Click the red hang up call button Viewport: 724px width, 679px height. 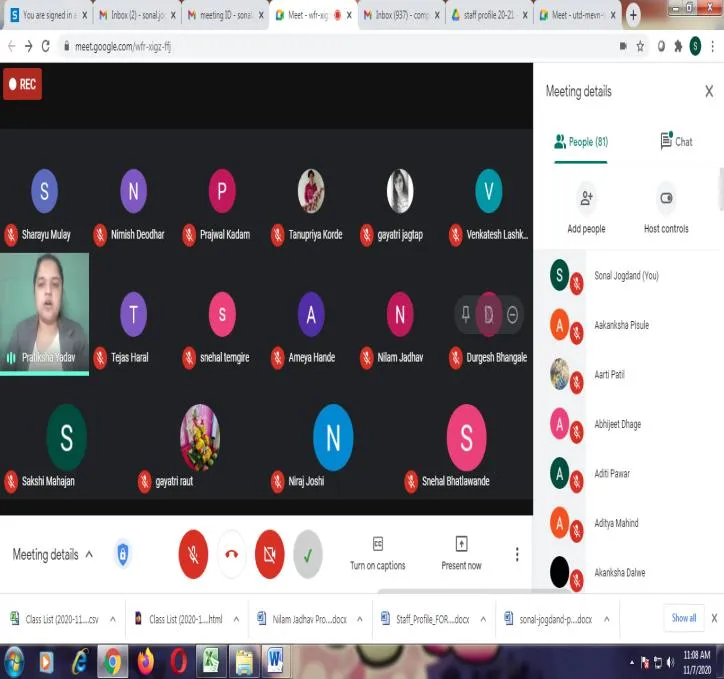(231, 554)
